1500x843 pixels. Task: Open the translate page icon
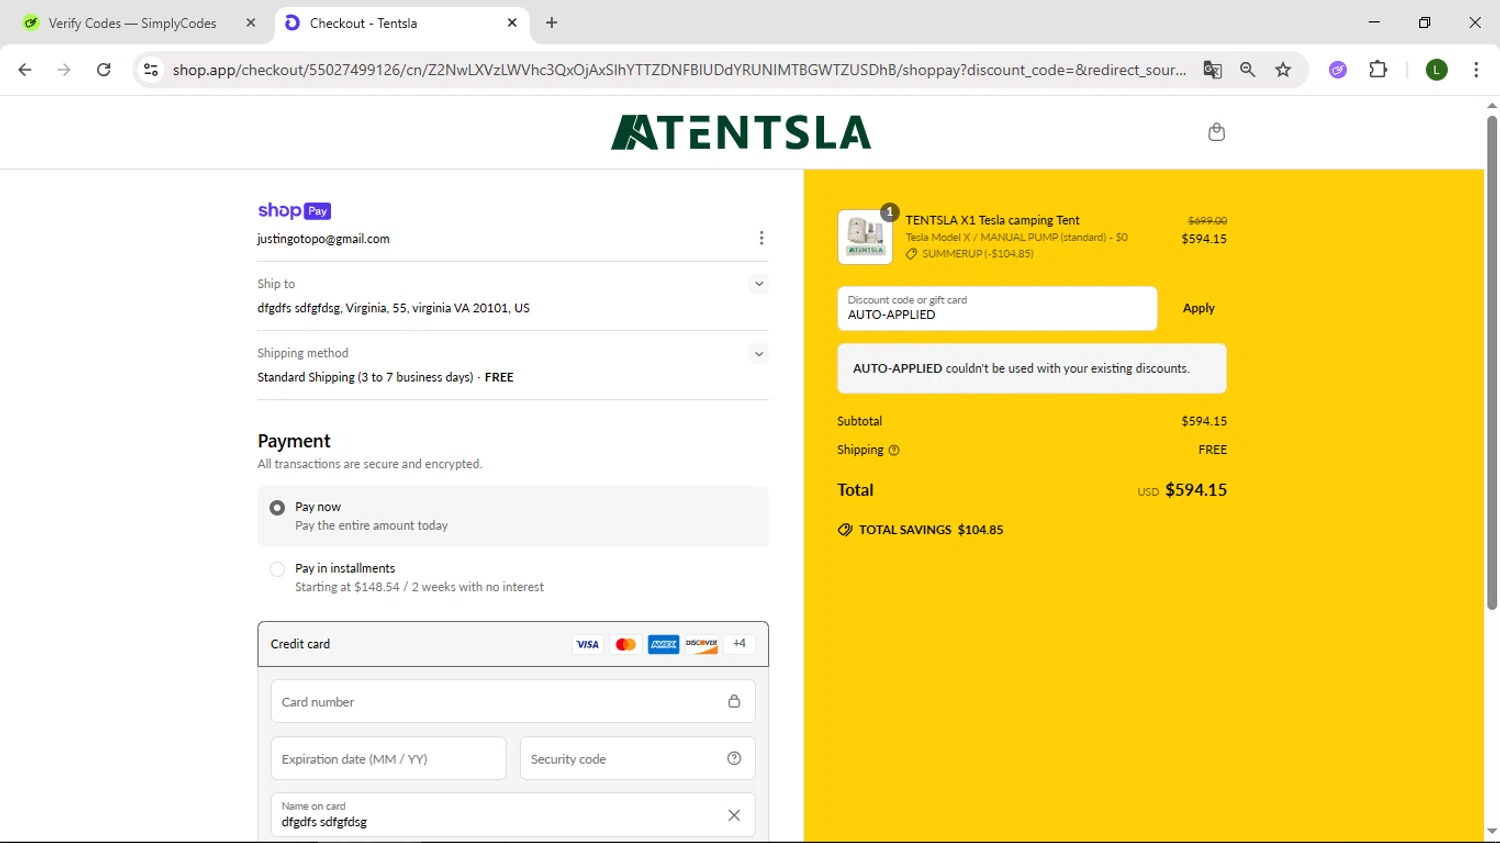click(1212, 69)
